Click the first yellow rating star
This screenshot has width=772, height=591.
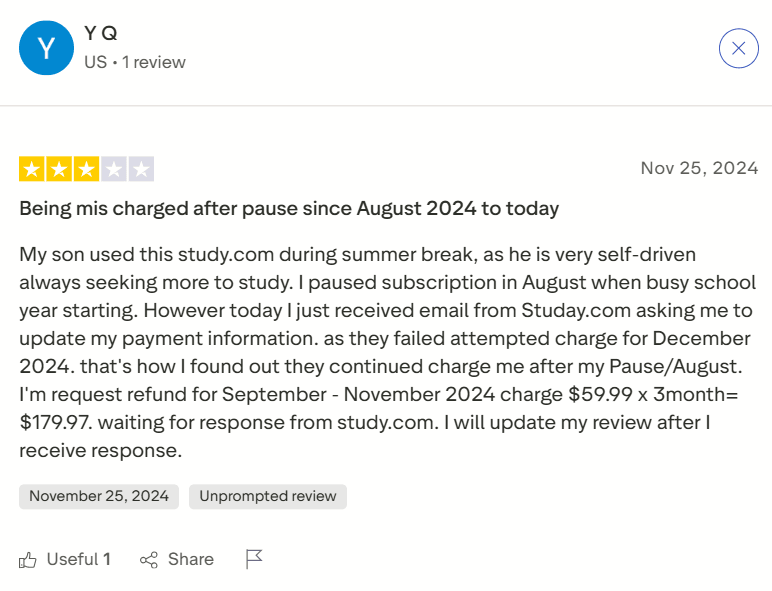31,169
